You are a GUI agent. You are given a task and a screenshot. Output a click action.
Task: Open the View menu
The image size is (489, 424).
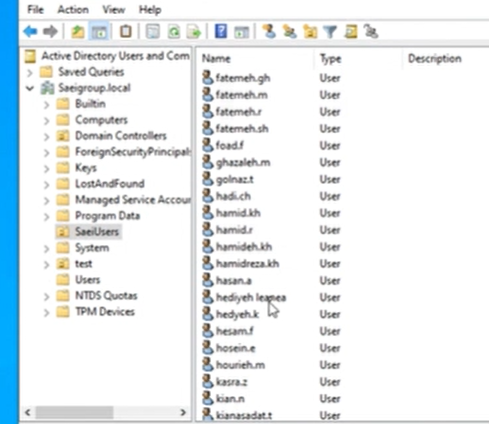(x=114, y=9)
